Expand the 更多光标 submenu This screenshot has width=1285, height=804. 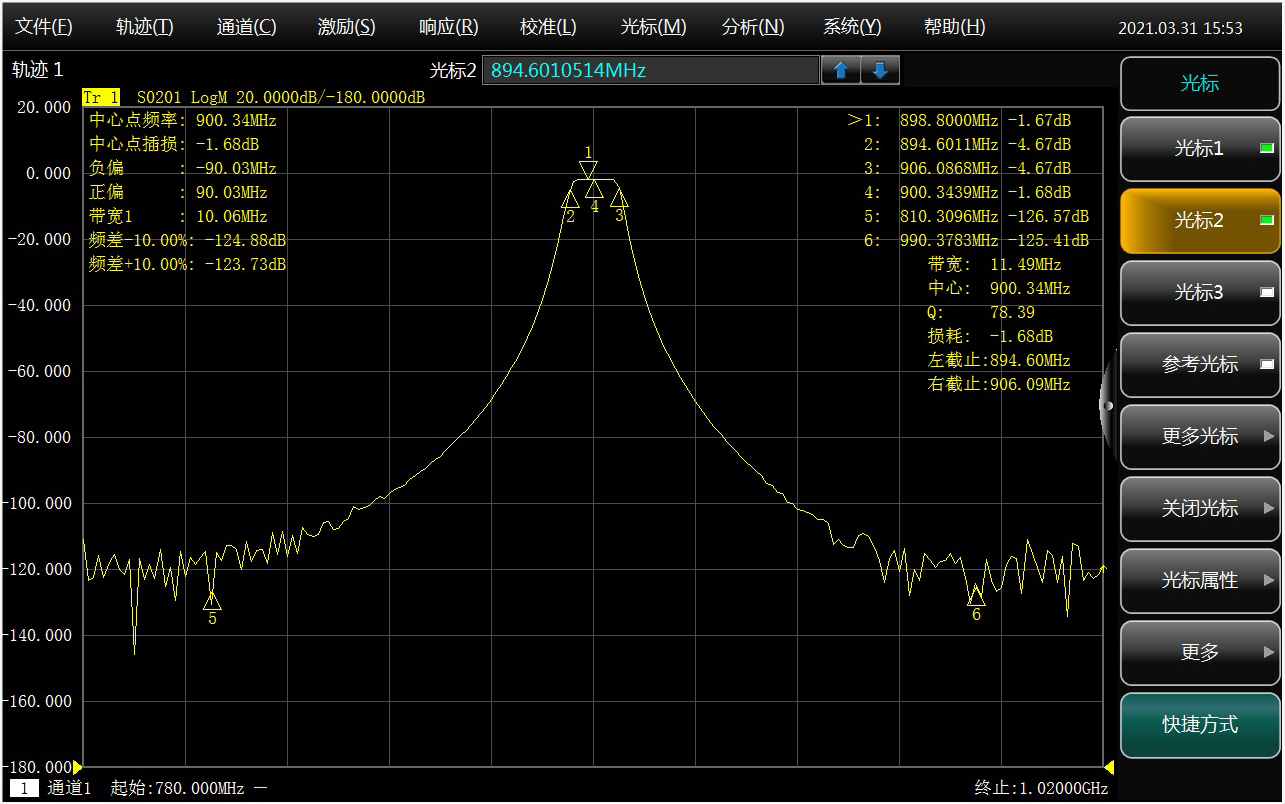click(1199, 437)
